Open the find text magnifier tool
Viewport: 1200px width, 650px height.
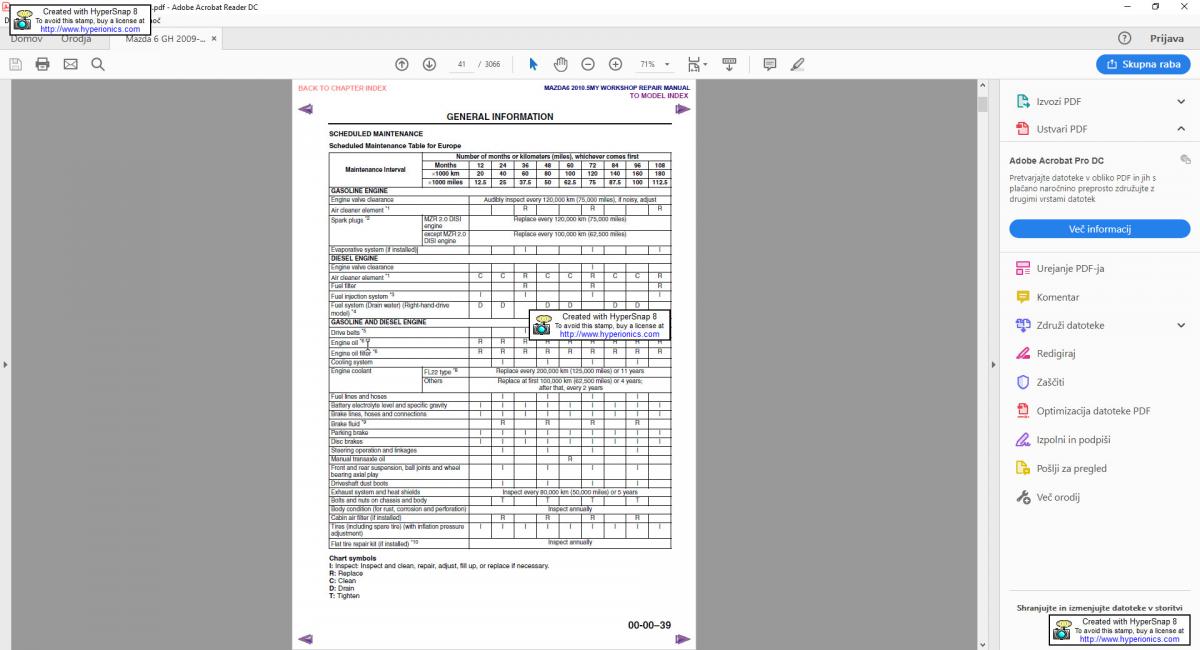pyautogui.click(x=98, y=64)
